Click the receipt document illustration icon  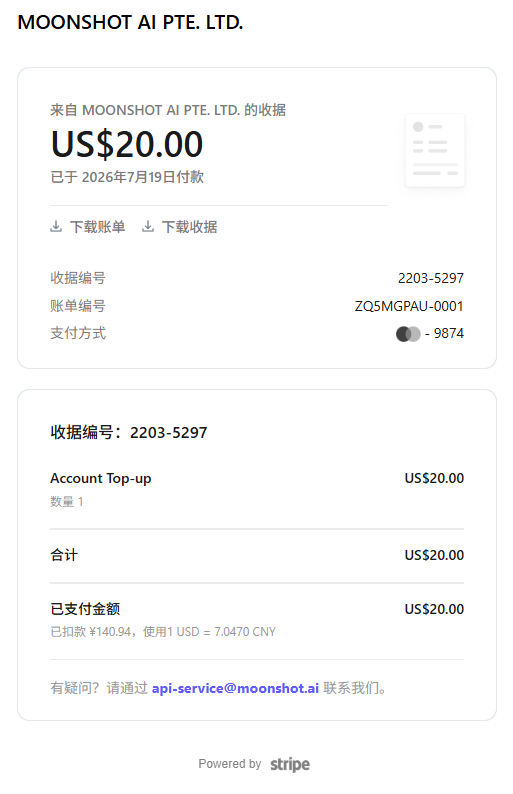[435, 150]
